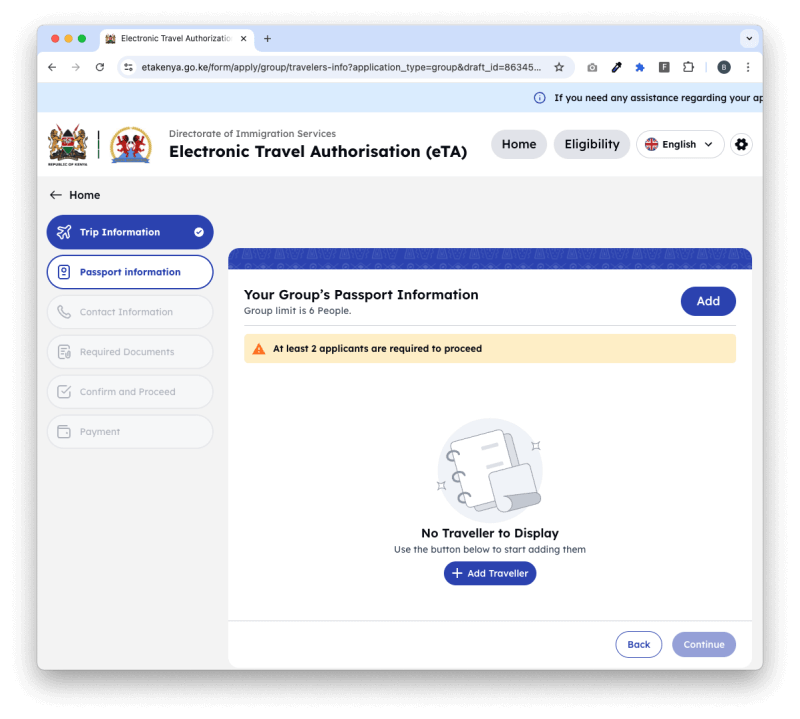
Task: Select the Payment step
Action: click(130, 432)
